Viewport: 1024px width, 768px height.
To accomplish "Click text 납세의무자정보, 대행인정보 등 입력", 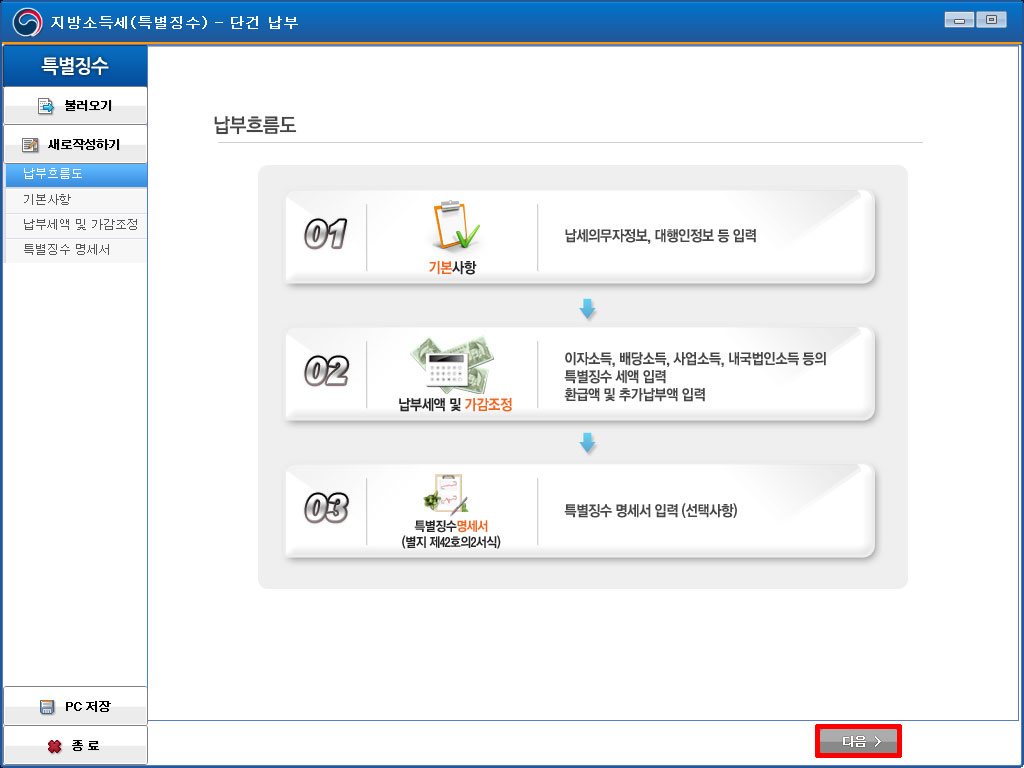I will click(x=660, y=236).
